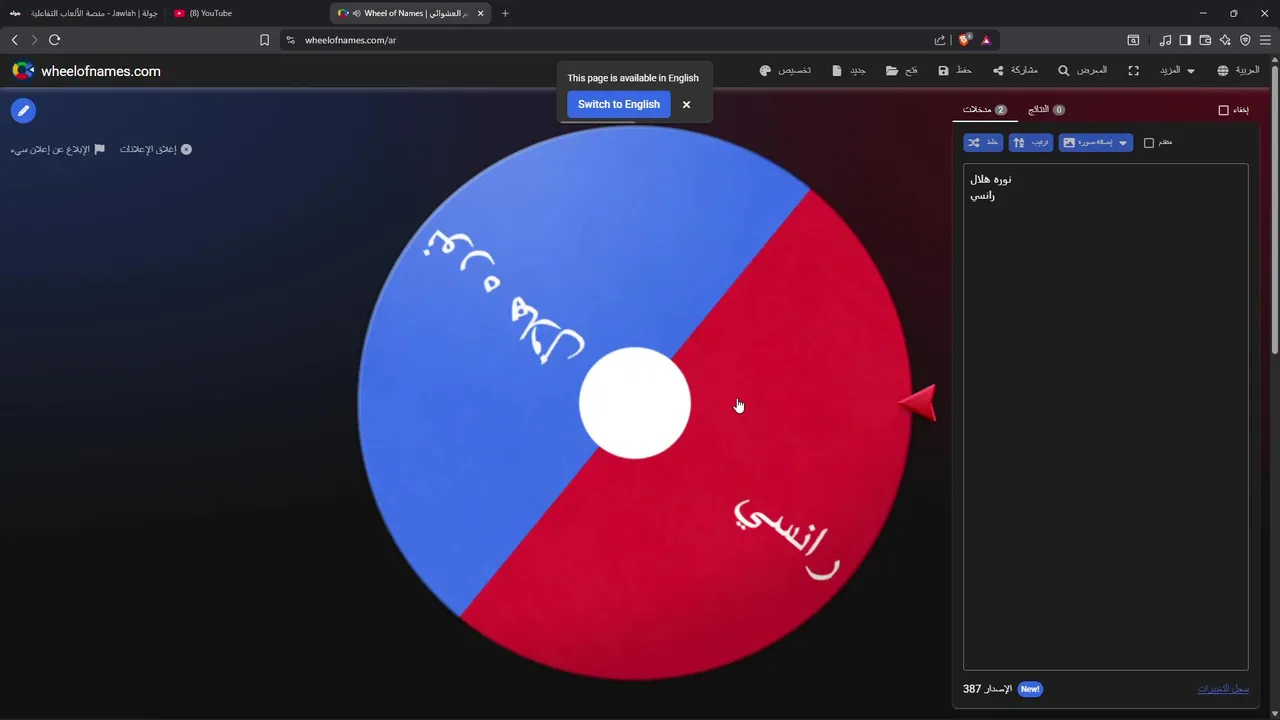1280x720 pixels.
Task: Click the page vertical scrollbar
Action: (1275, 210)
